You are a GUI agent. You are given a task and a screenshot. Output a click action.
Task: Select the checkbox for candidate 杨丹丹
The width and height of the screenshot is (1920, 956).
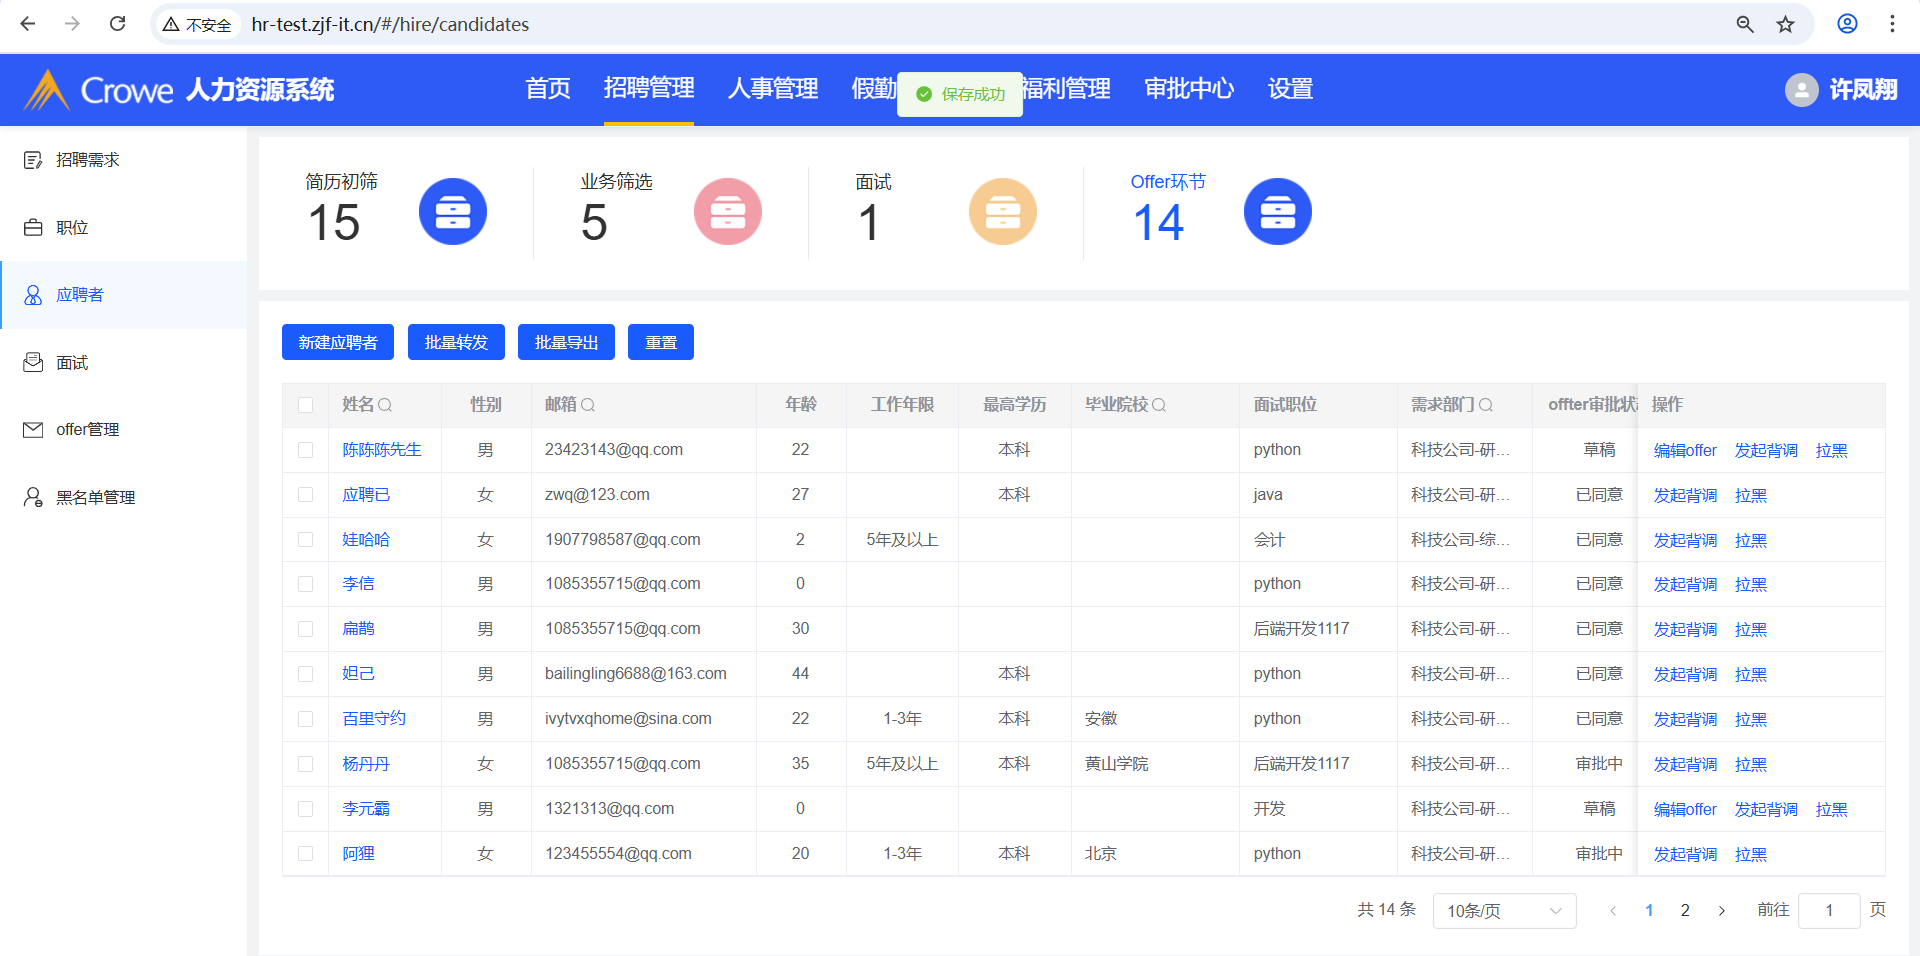tap(306, 764)
